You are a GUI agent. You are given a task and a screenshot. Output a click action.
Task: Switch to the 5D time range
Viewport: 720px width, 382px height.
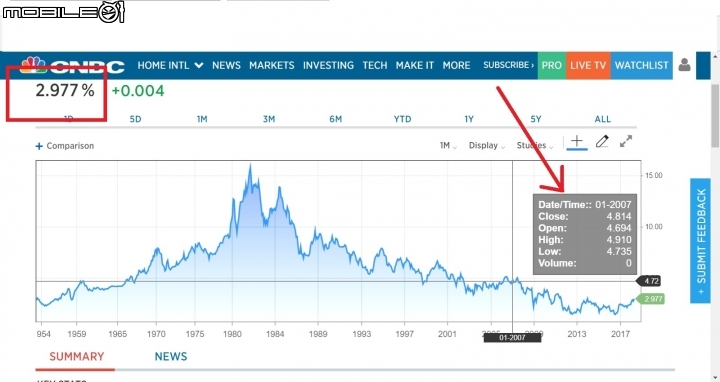pos(135,119)
